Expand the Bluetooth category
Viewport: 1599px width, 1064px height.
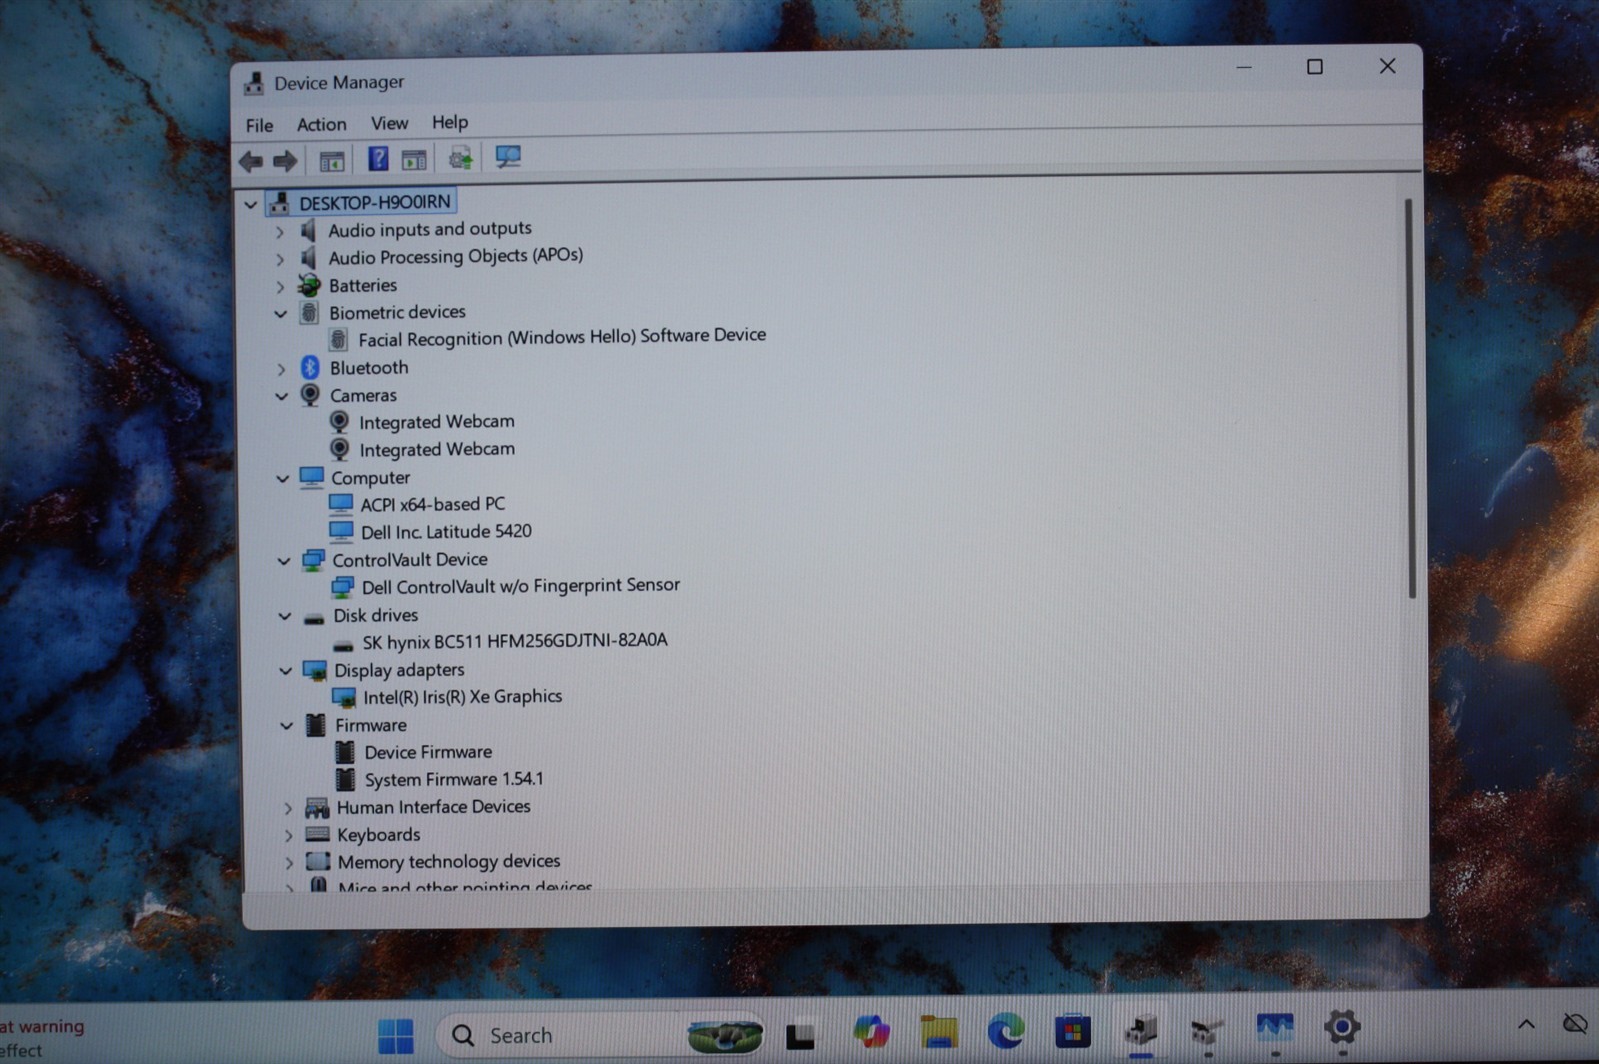click(x=281, y=369)
